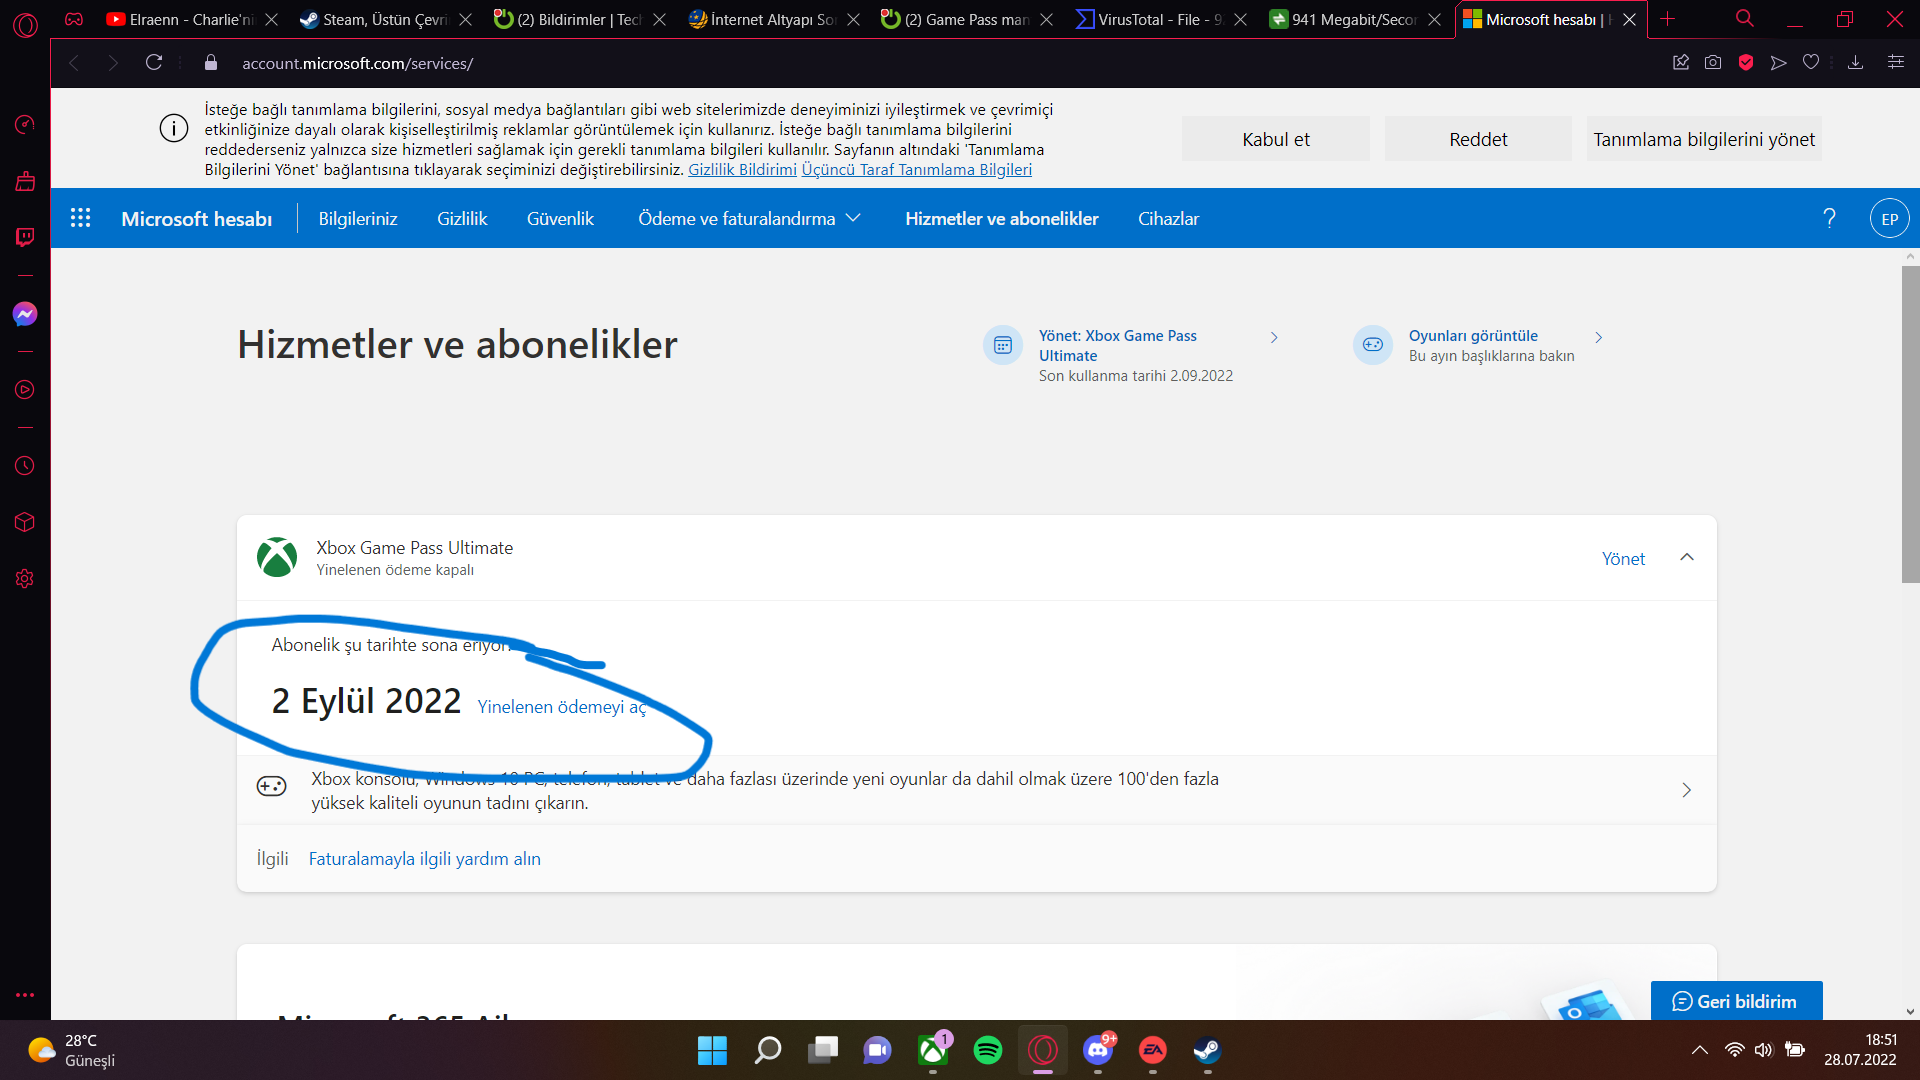Viewport: 1920px width, 1080px height.
Task: Open Opera sidebar history clock icon
Action: [25, 466]
